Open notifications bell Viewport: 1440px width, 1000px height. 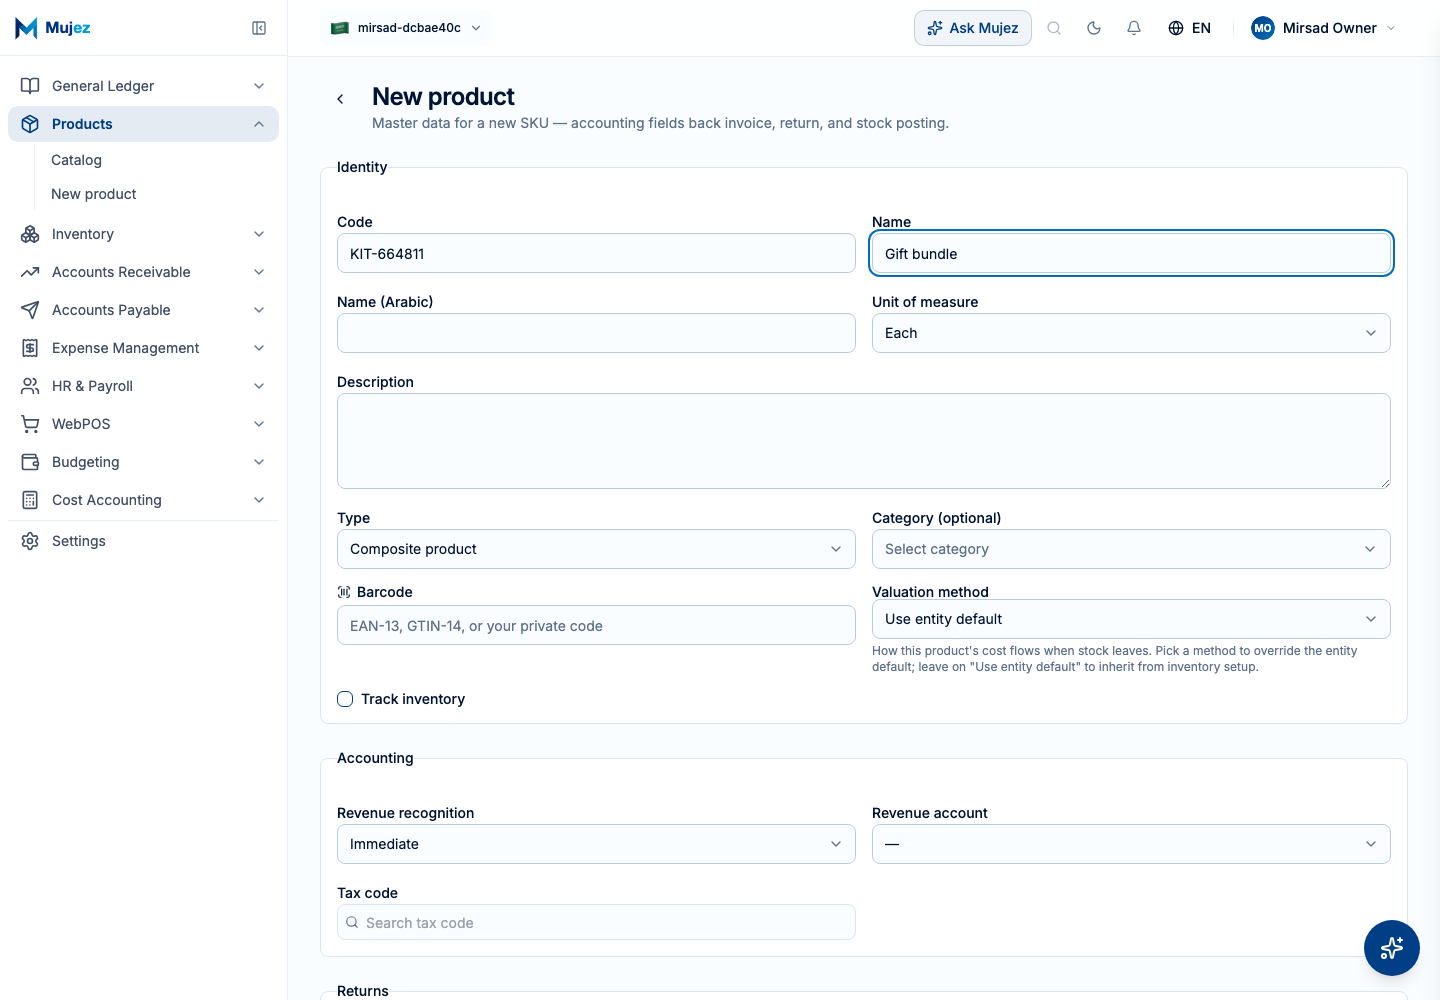[x=1134, y=28]
